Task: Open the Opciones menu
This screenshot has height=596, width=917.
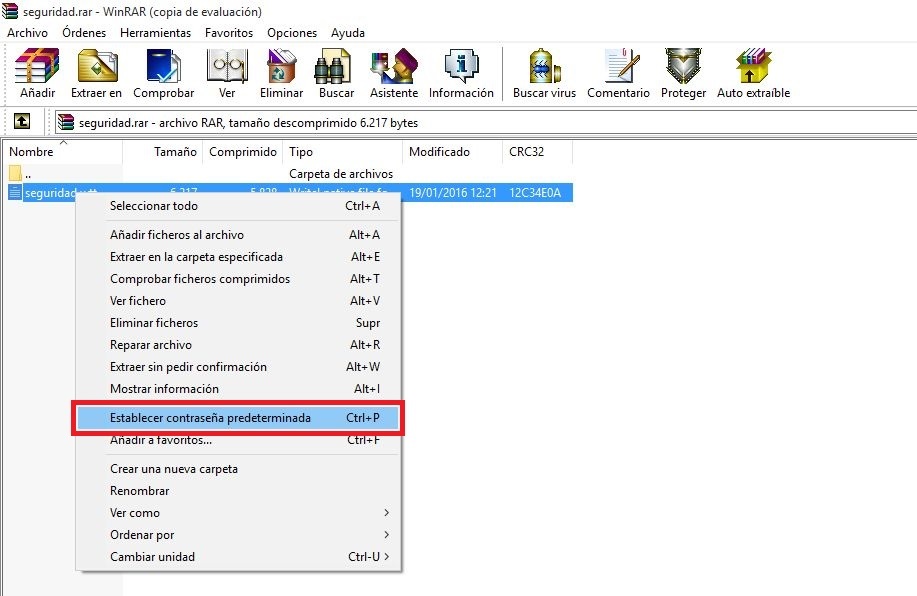Action: click(292, 33)
